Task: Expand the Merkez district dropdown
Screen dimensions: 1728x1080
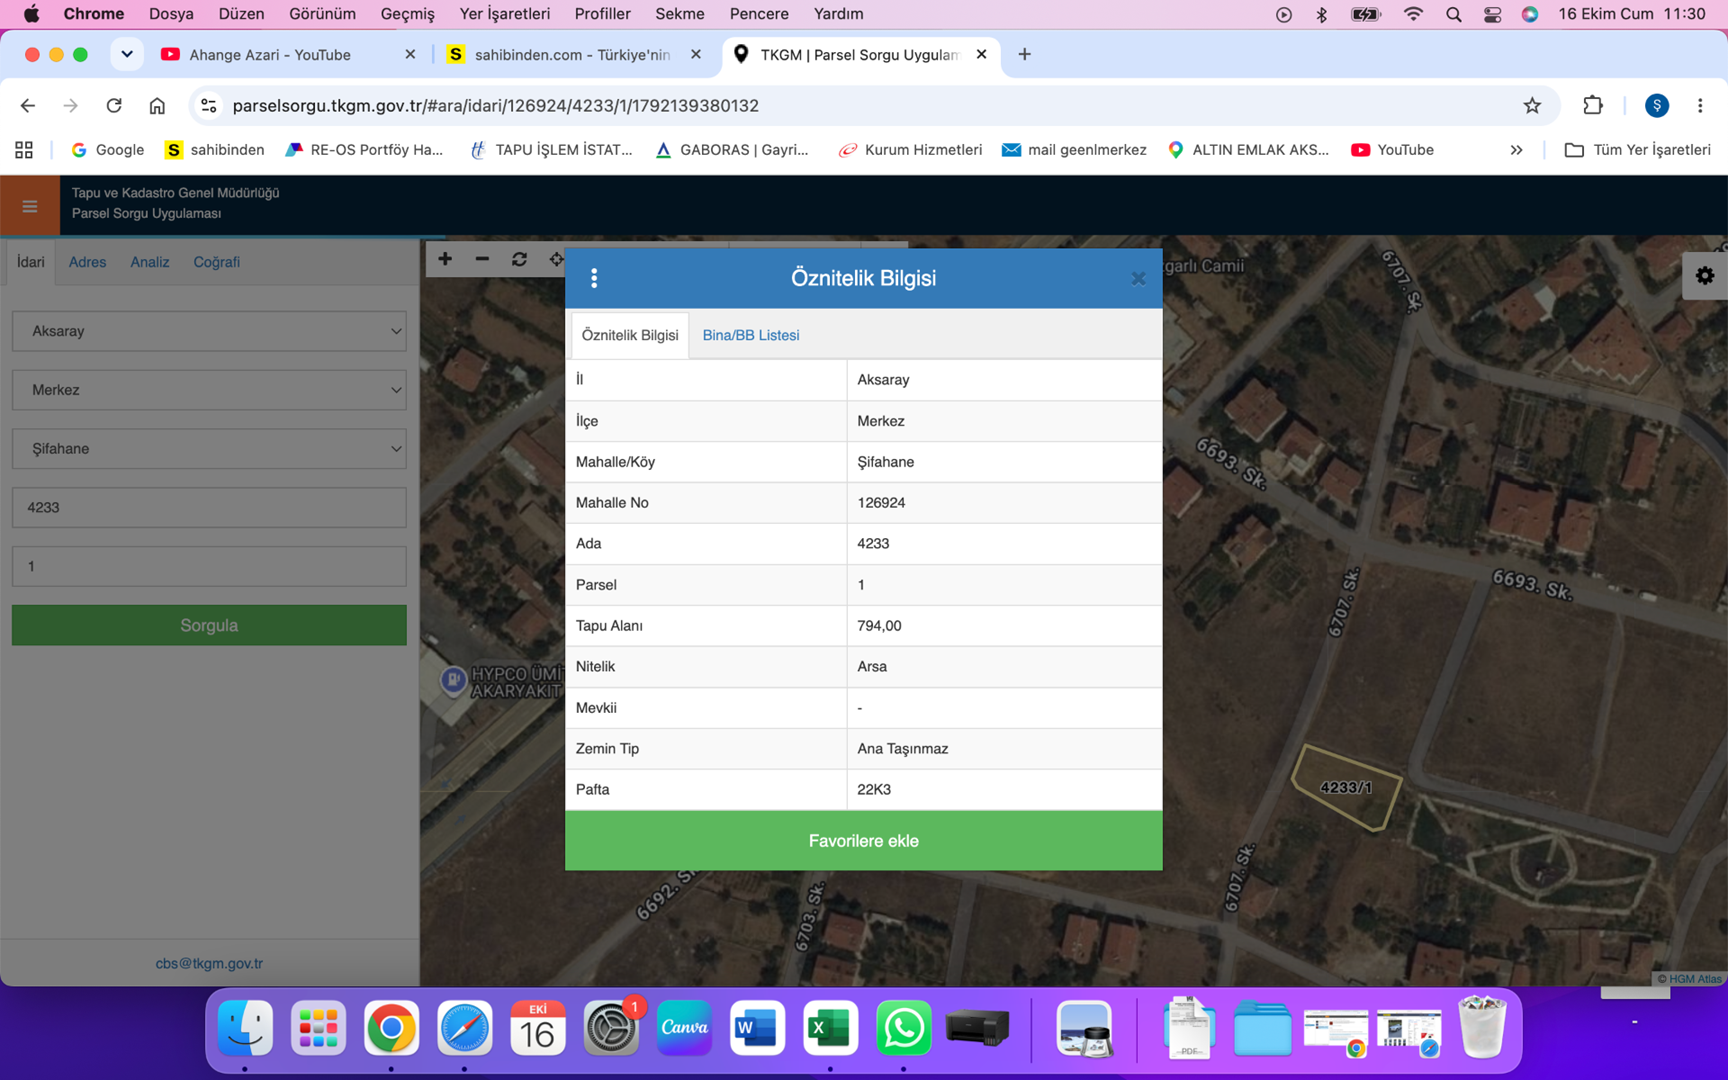Action: [209, 390]
